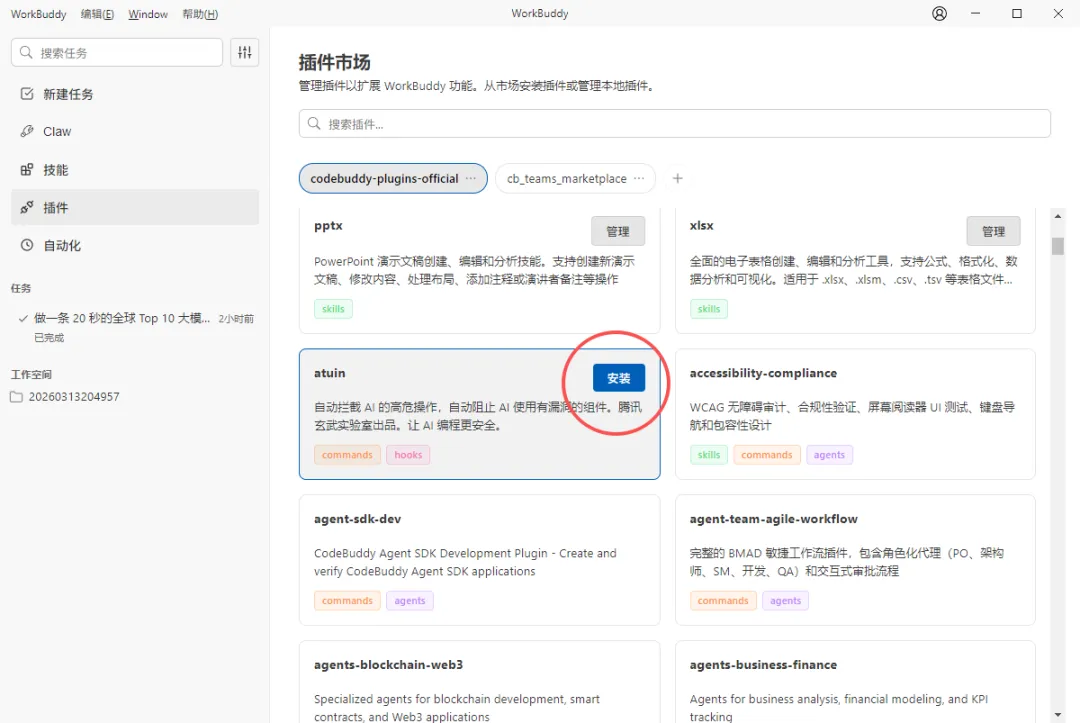Click agents tag on agent-sdk-dev card
Screen dimensions: 1080x723
pos(410,600)
